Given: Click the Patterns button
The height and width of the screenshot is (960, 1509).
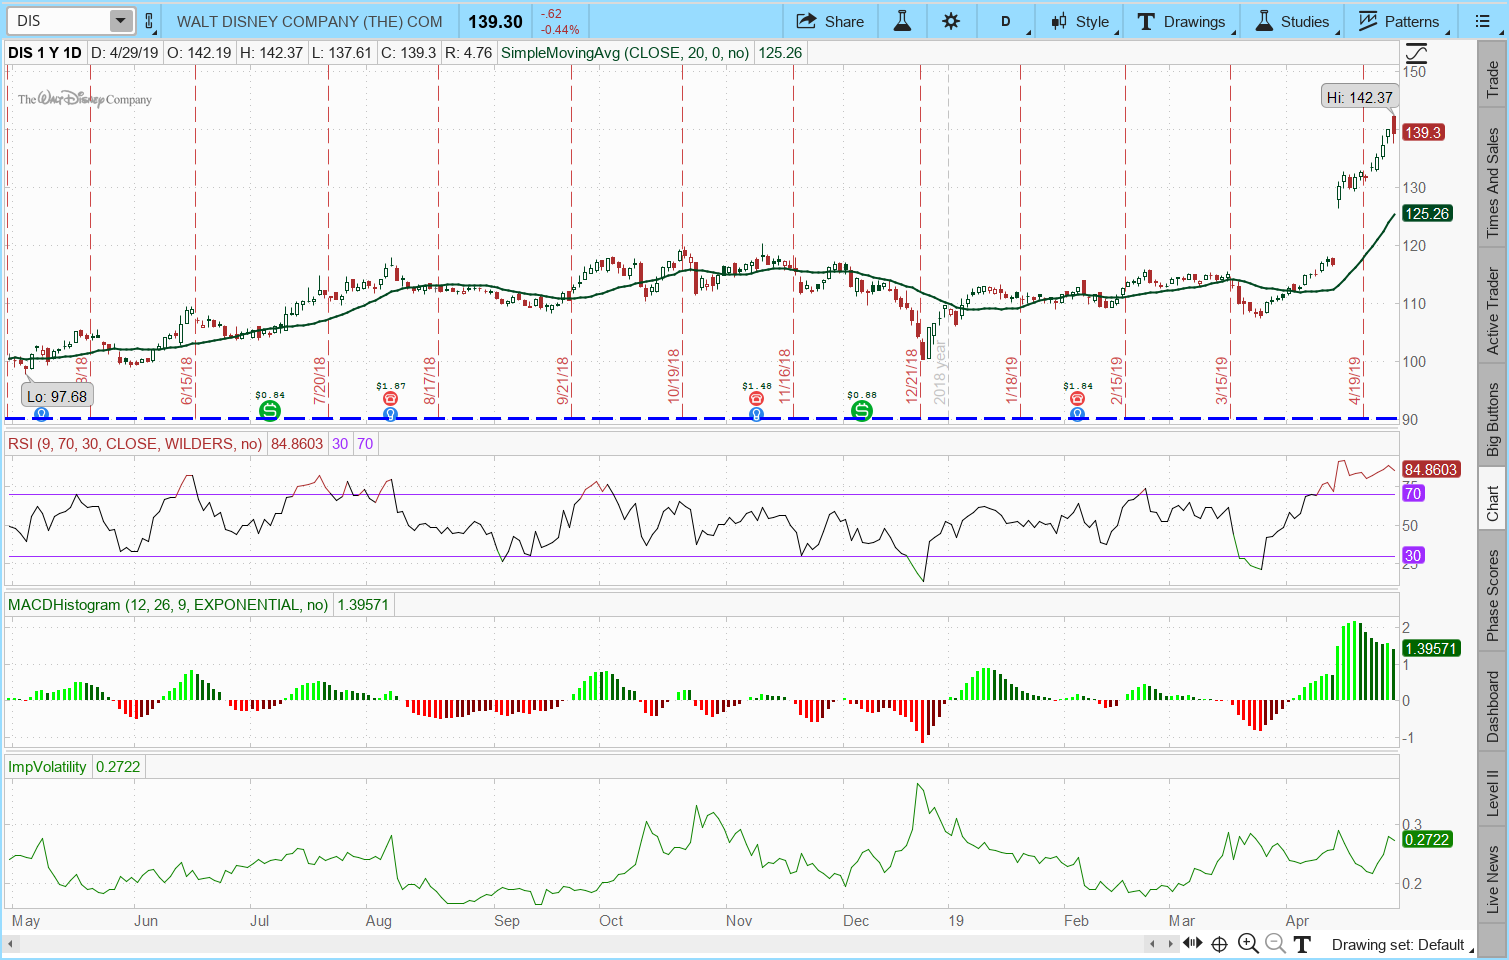Looking at the screenshot, I should pos(1399,21).
